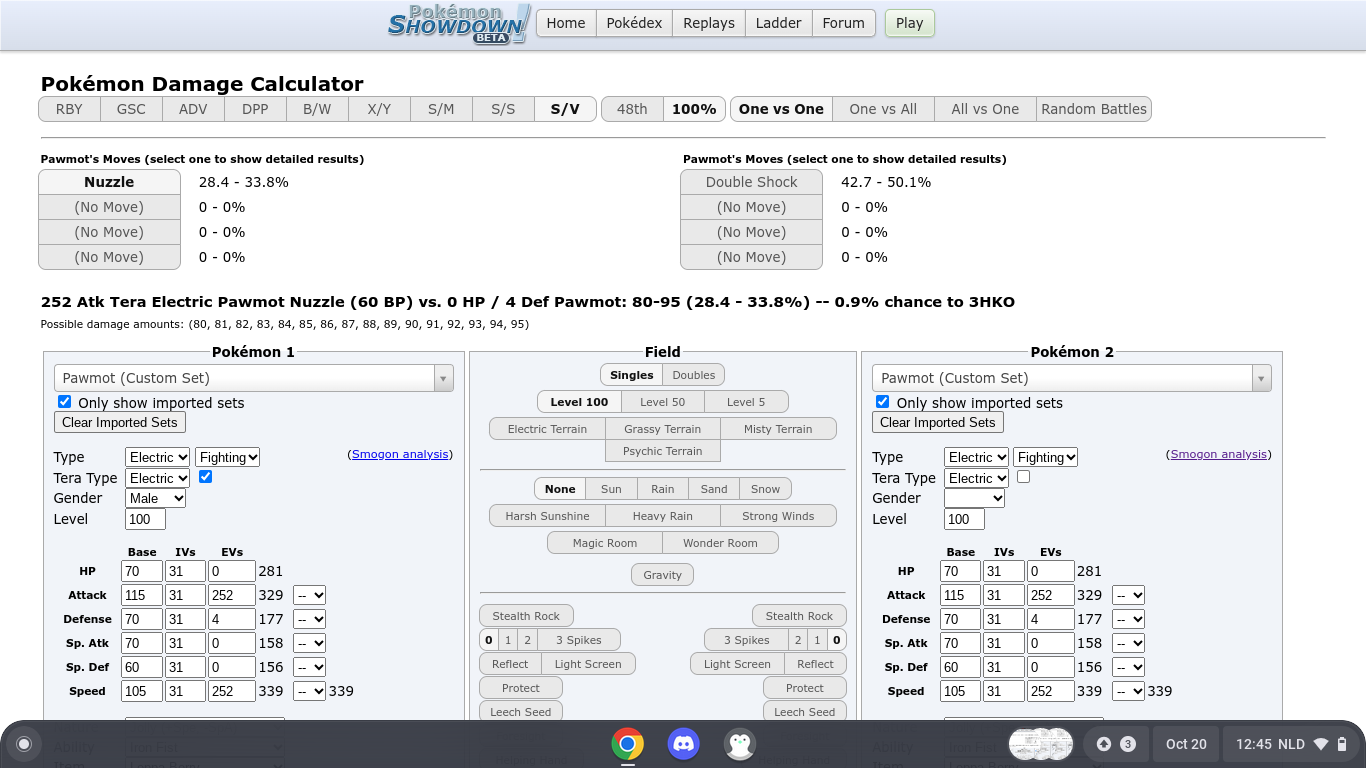
Task: Open Google Chrome from the shelf
Action: 628,744
